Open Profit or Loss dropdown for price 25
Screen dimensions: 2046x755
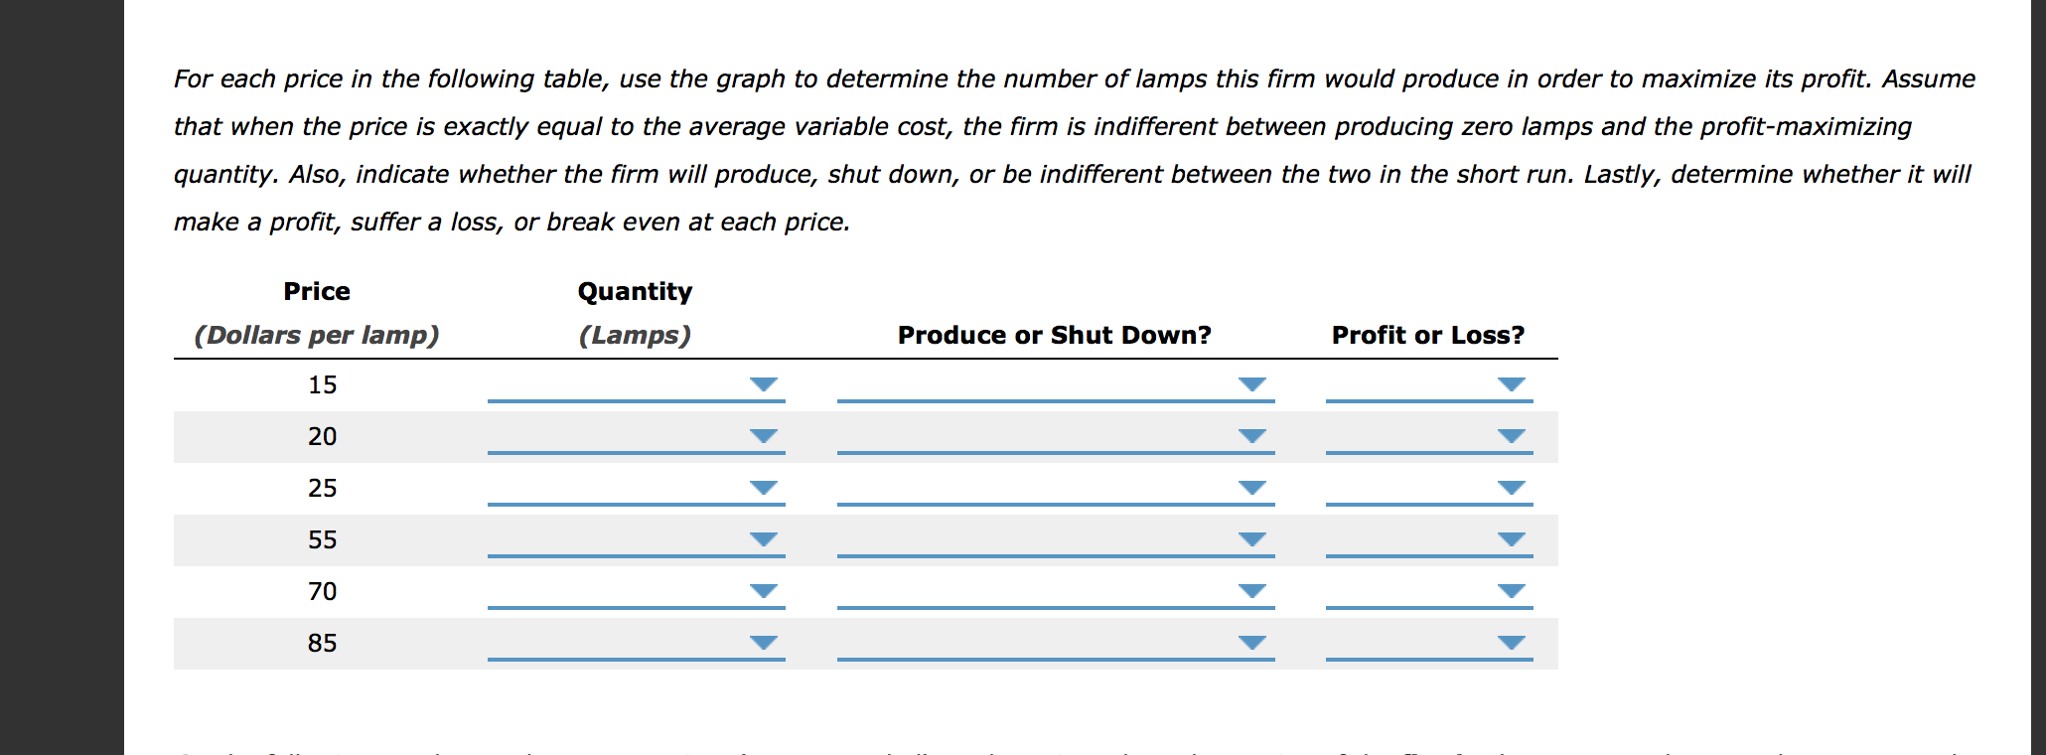[x=1510, y=488]
